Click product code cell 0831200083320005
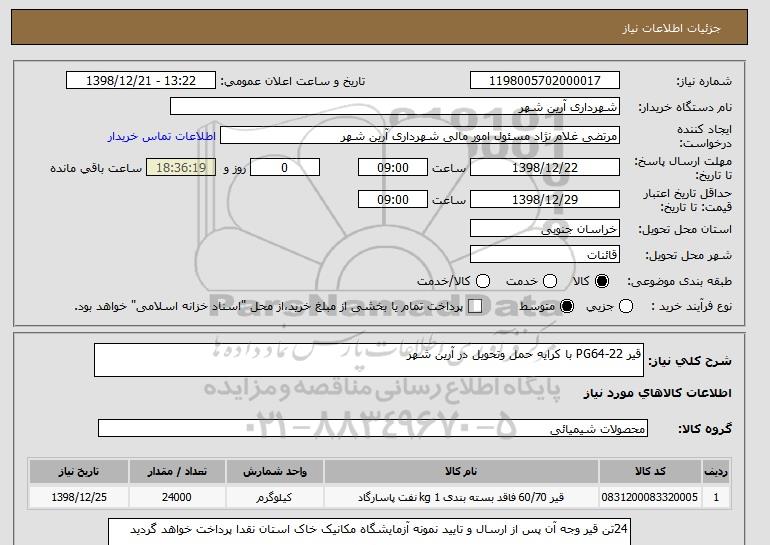The height and width of the screenshot is (545, 770). 650,497
